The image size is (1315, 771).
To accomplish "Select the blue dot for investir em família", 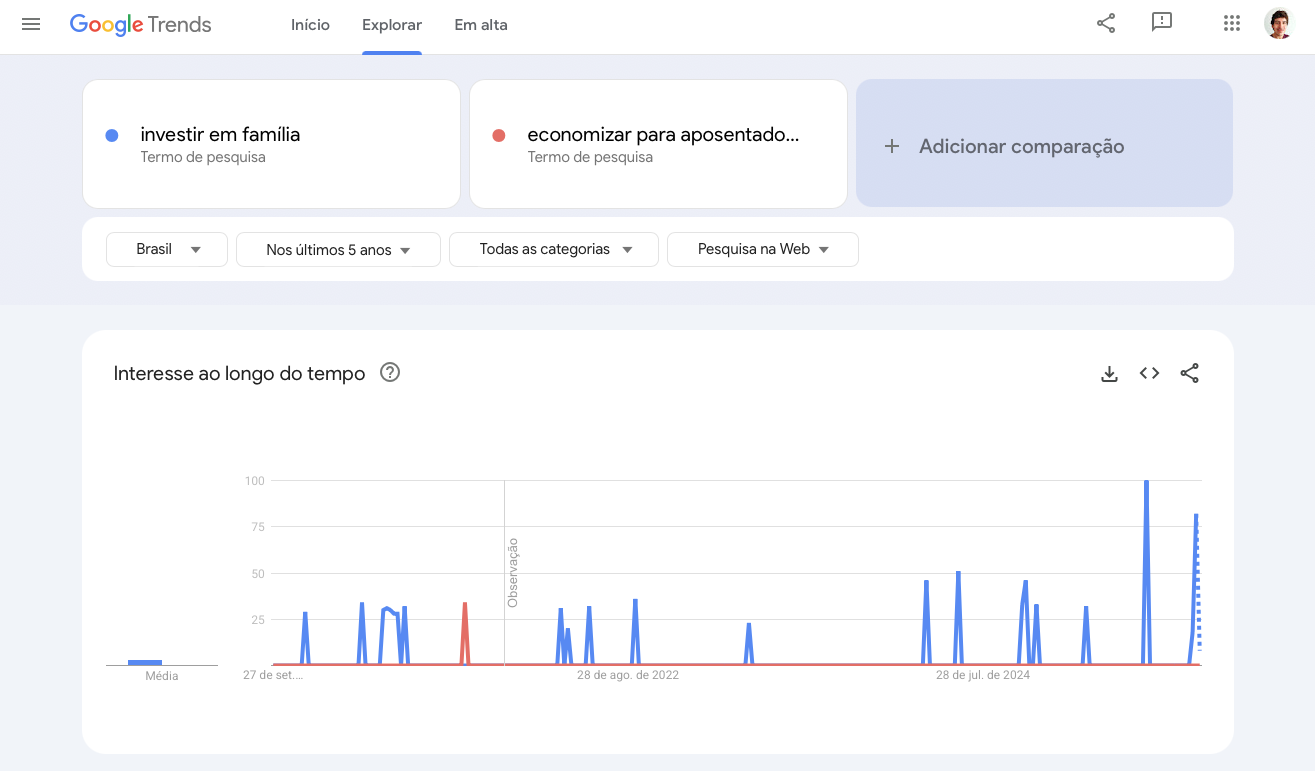I will [111, 134].
